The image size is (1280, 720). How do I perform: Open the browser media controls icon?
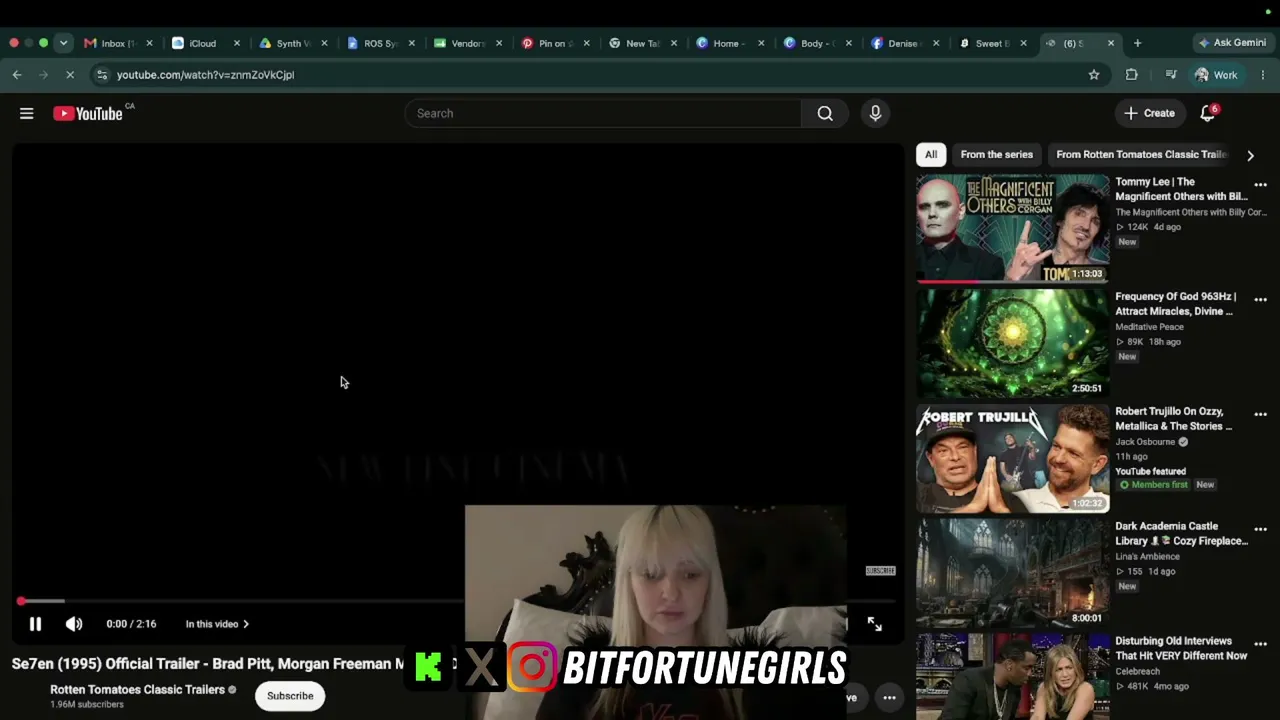click(1171, 75)
